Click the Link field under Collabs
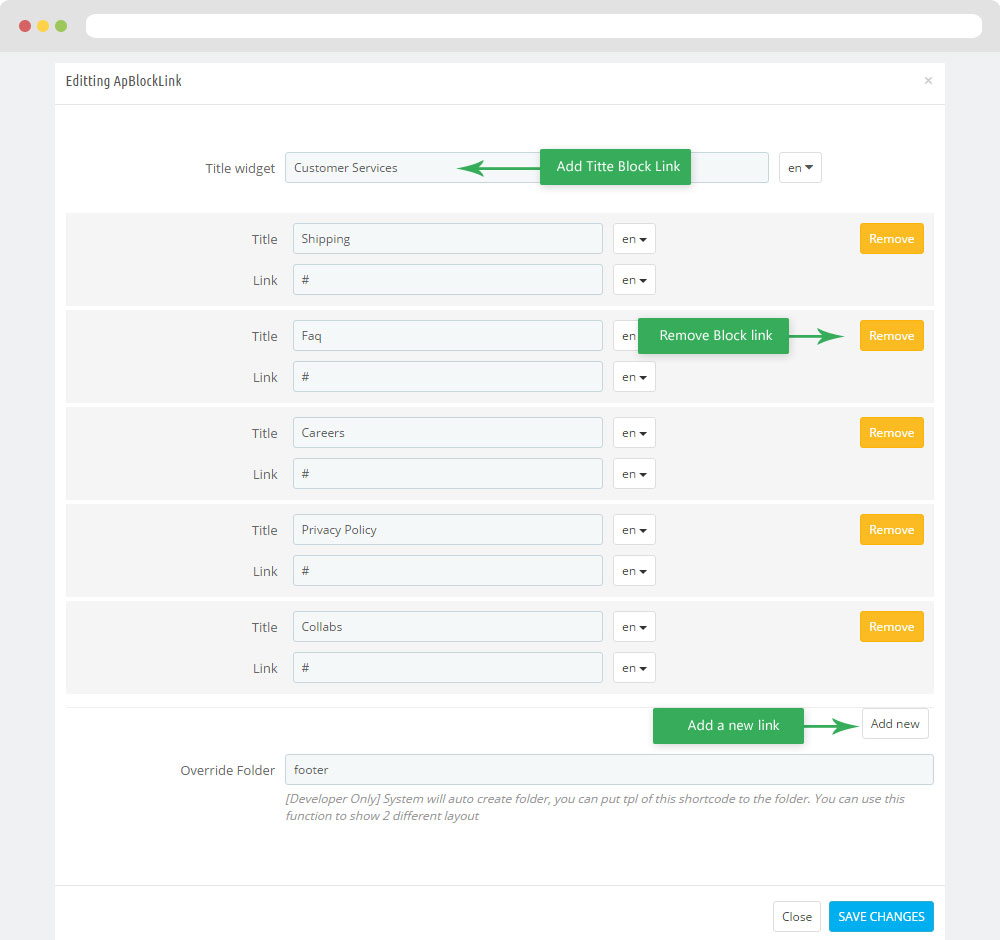The height and width of the screenshot is (940, 1000). [x=448, y=667]
